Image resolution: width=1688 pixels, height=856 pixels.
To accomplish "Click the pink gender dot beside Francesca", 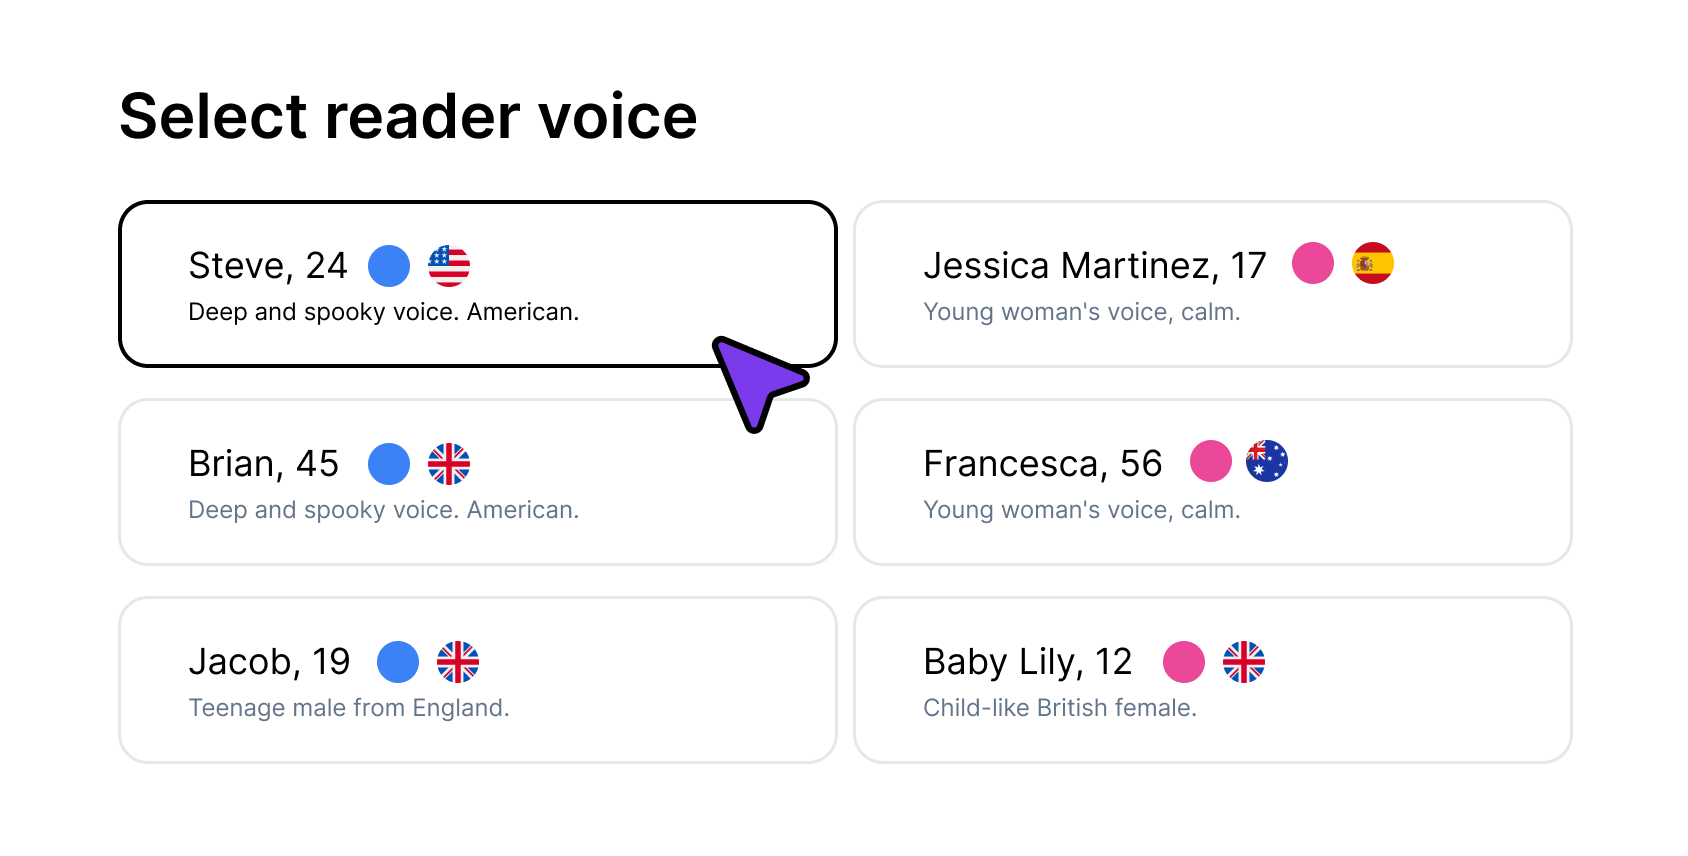I will (1210, 462).
